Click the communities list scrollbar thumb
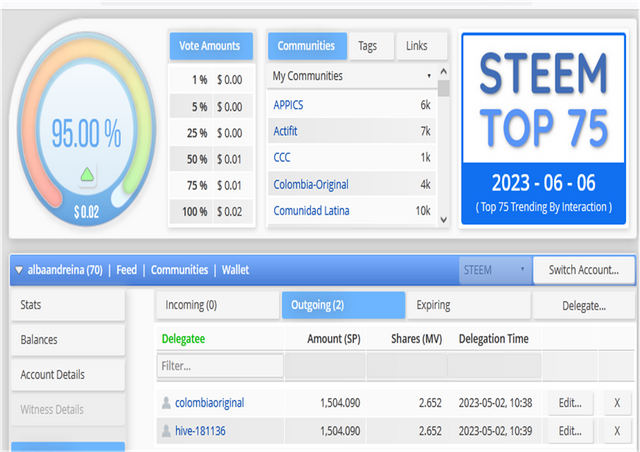 pos(443,88)
